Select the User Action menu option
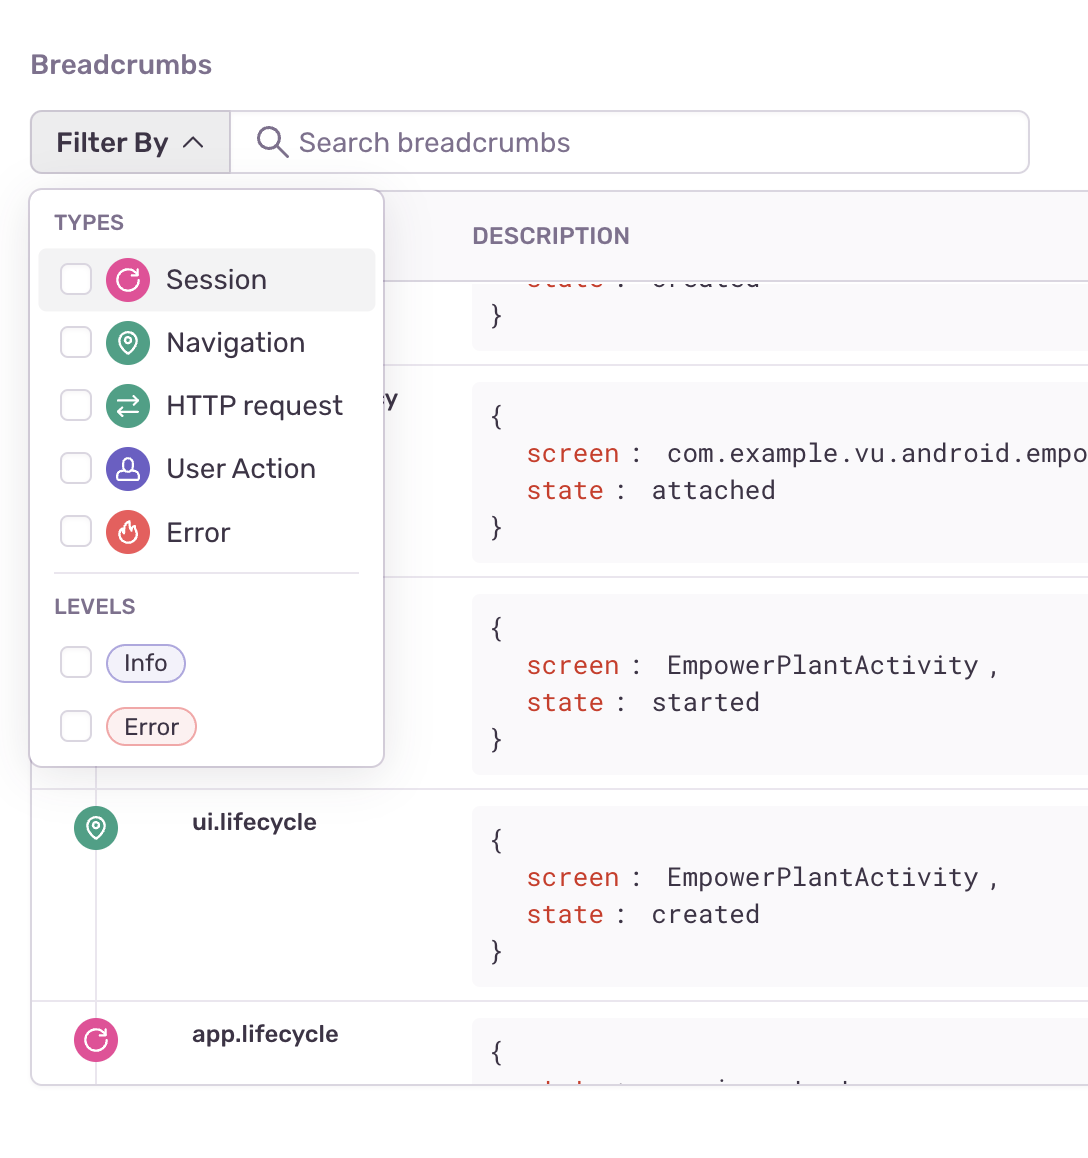The width and height of the screenshot is (1088, 1158). [207, 469]
